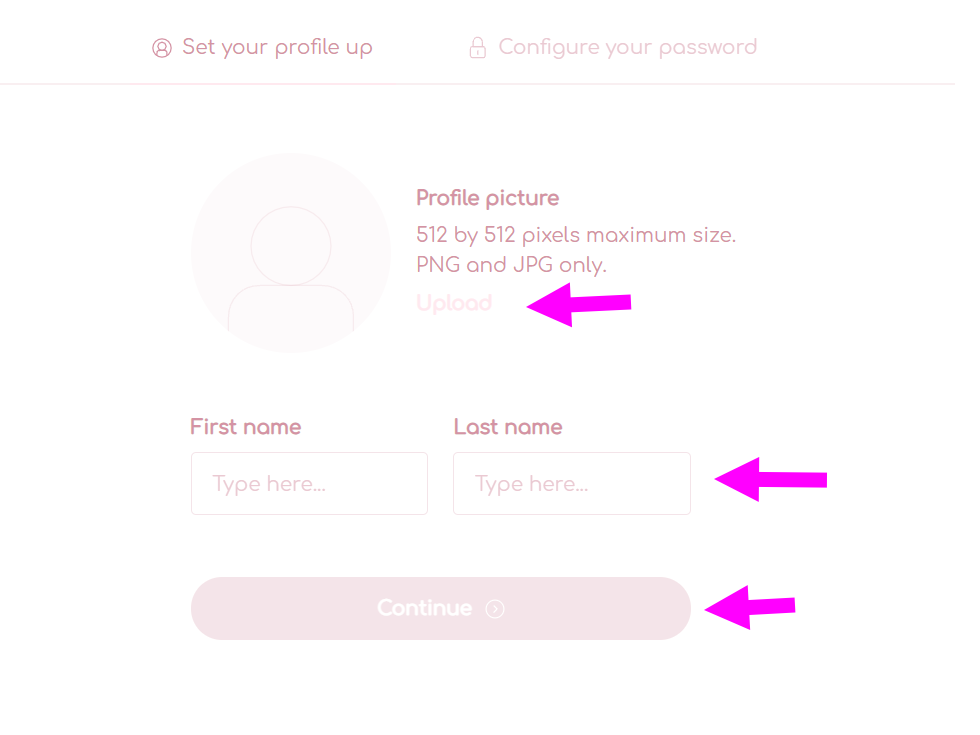Click the padlock icon beside Configure your password
Viewport: 980px width, 735px height.
(478, 48)
